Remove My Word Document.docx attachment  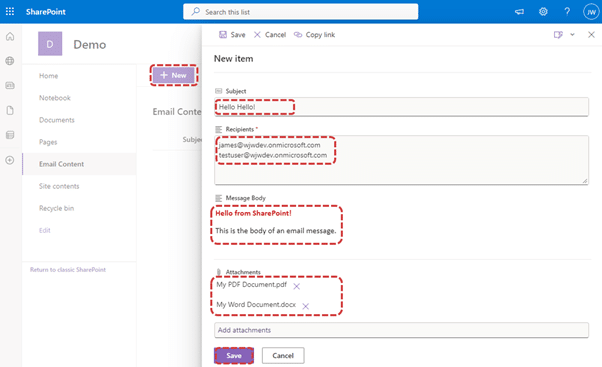[x=306, y=306]
